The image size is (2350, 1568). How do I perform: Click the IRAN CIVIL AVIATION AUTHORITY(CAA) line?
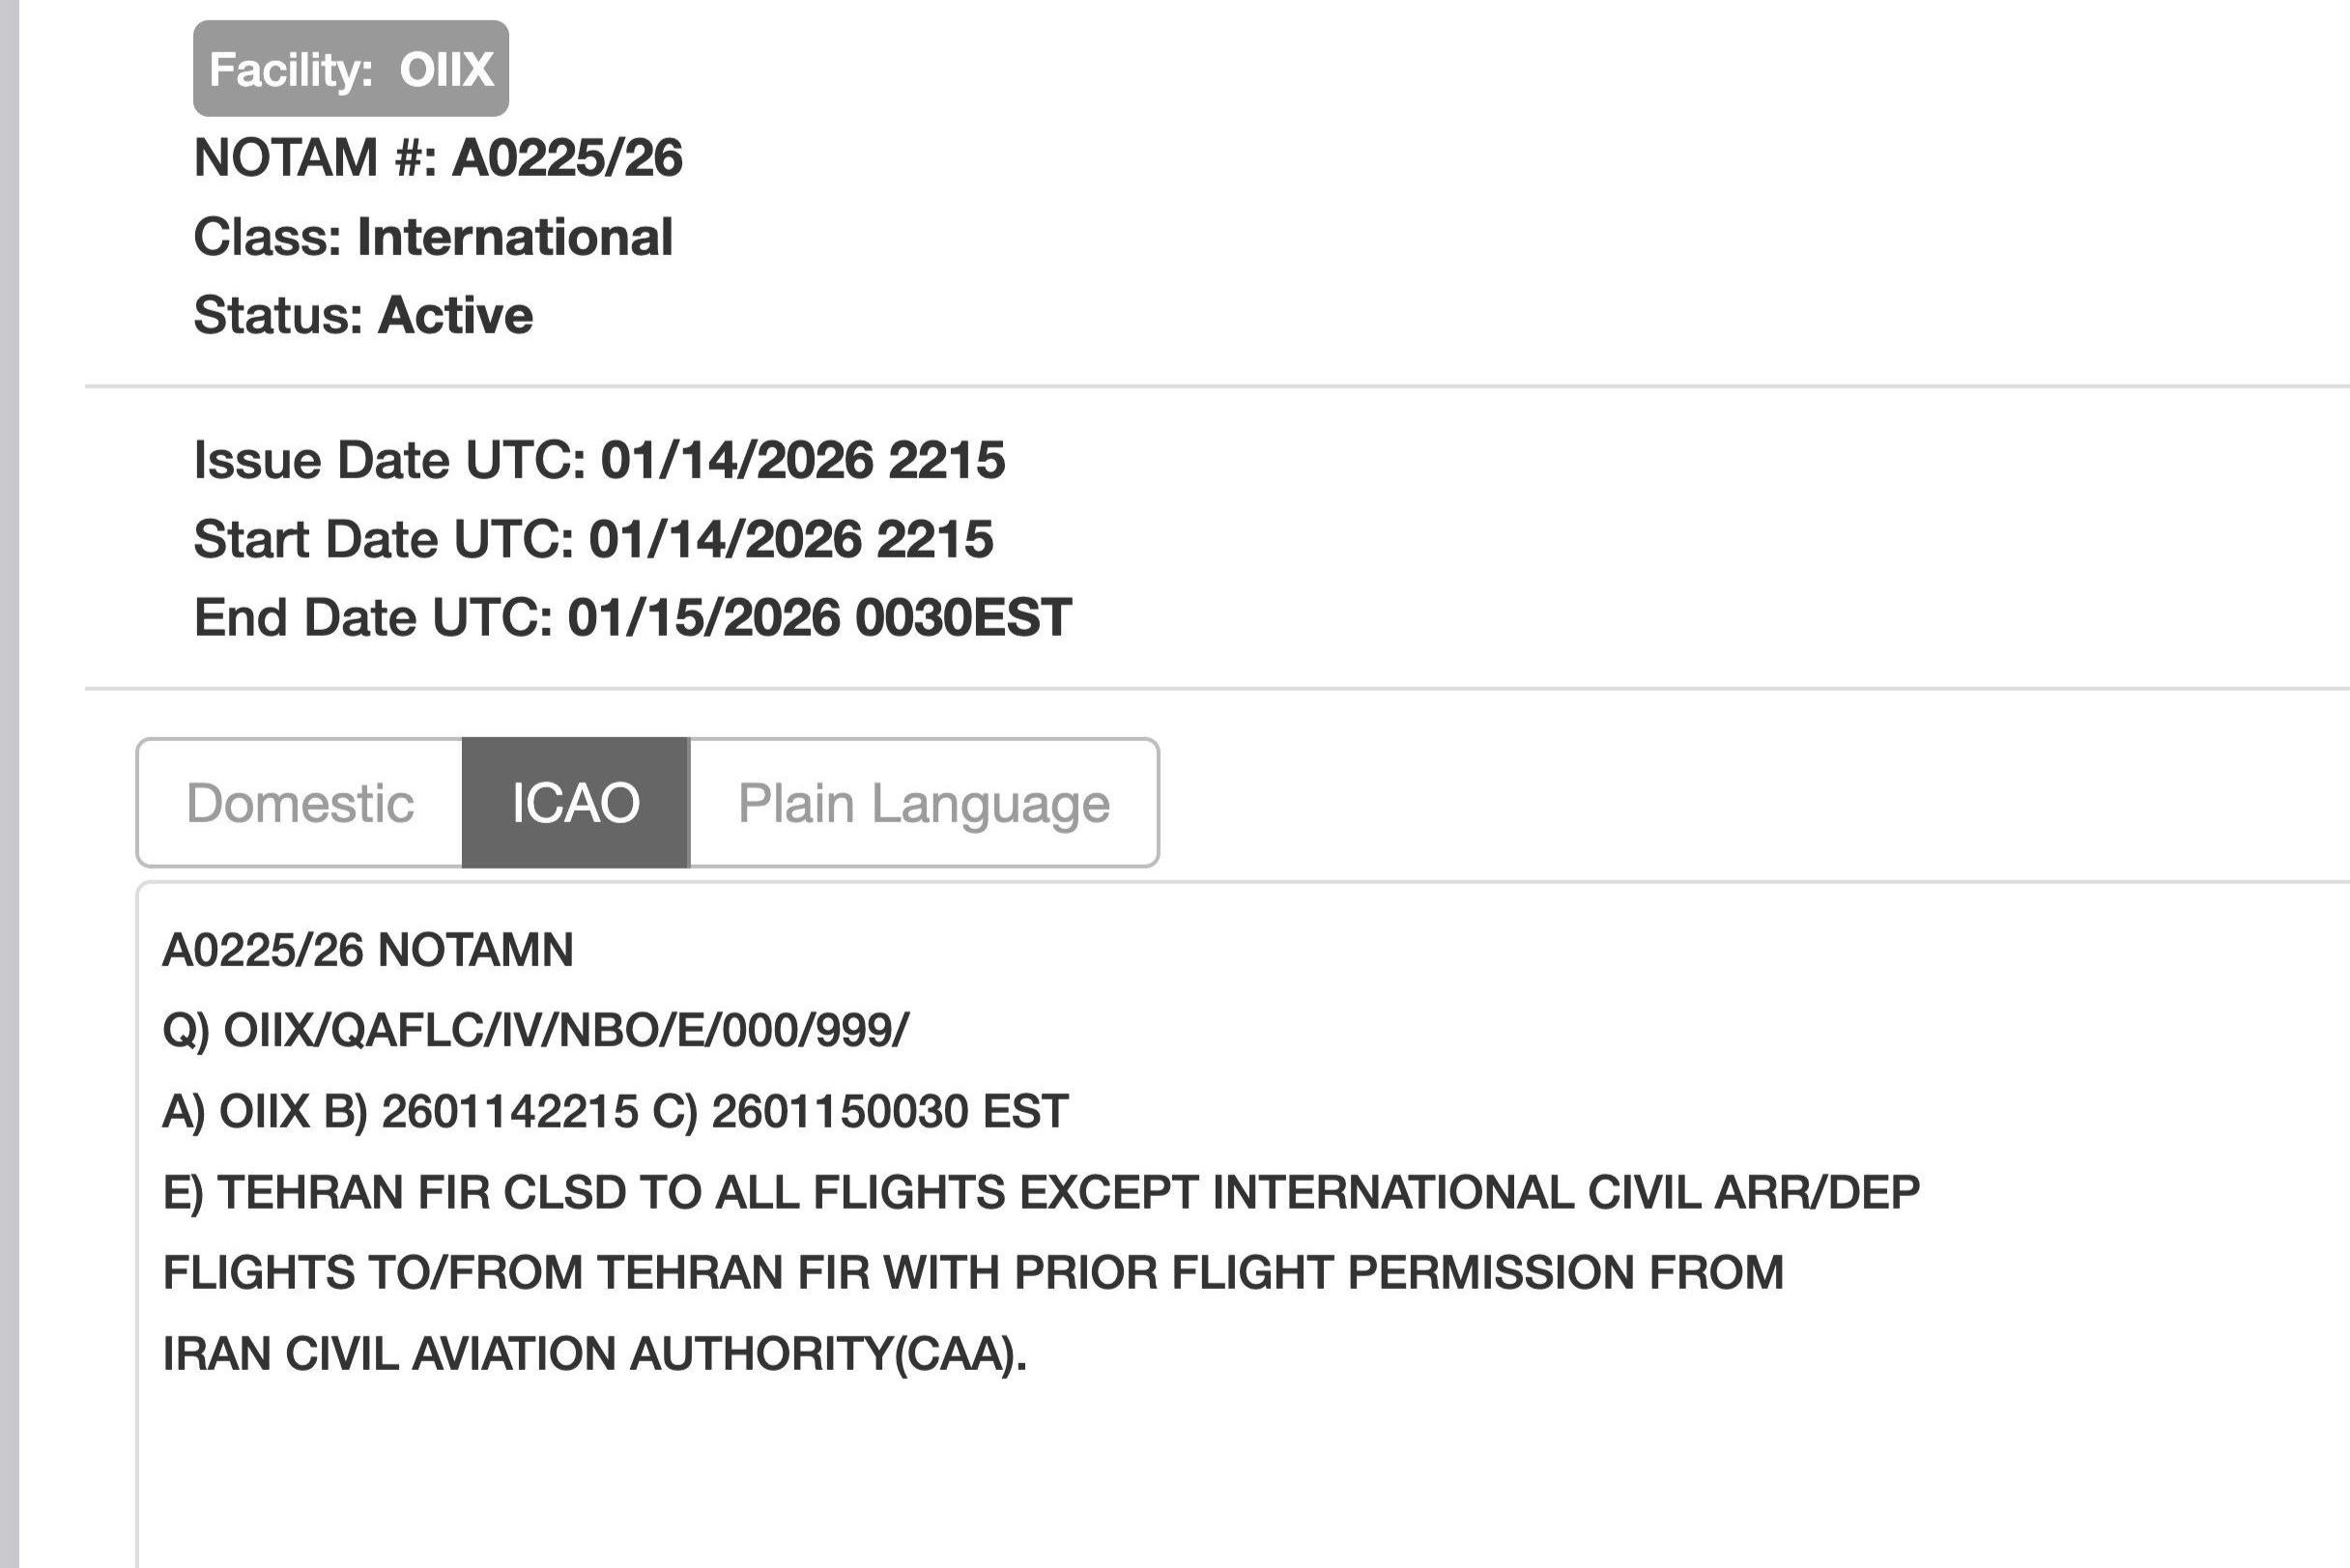click(x=594, y=1353)
